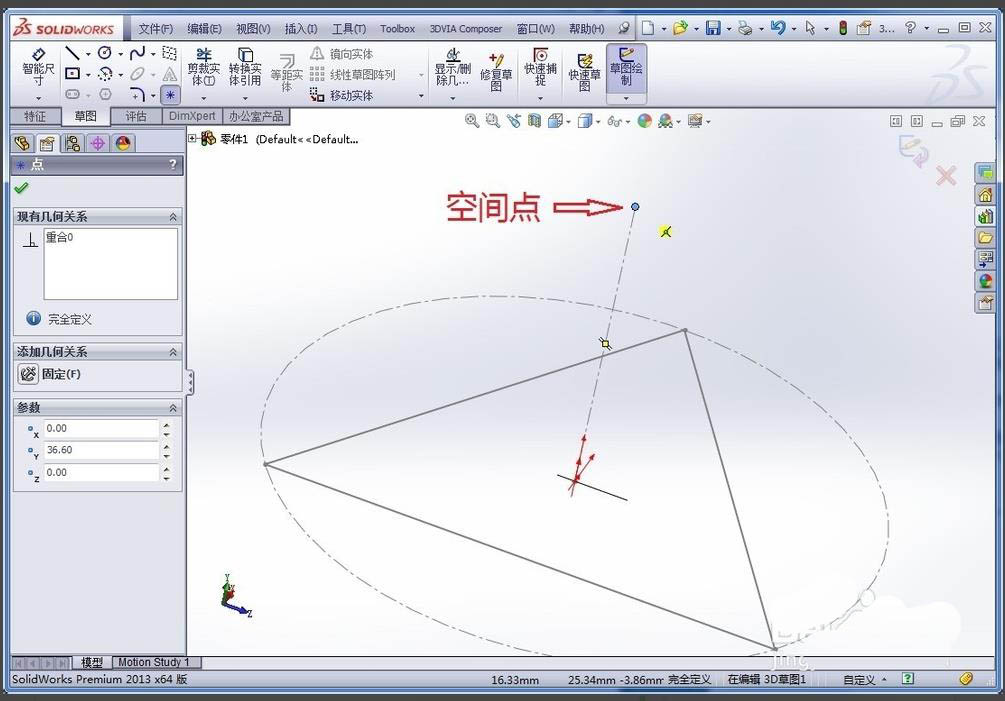Click the Rebuild traffic light icon

pyautogui.click(x=843, y=28)
